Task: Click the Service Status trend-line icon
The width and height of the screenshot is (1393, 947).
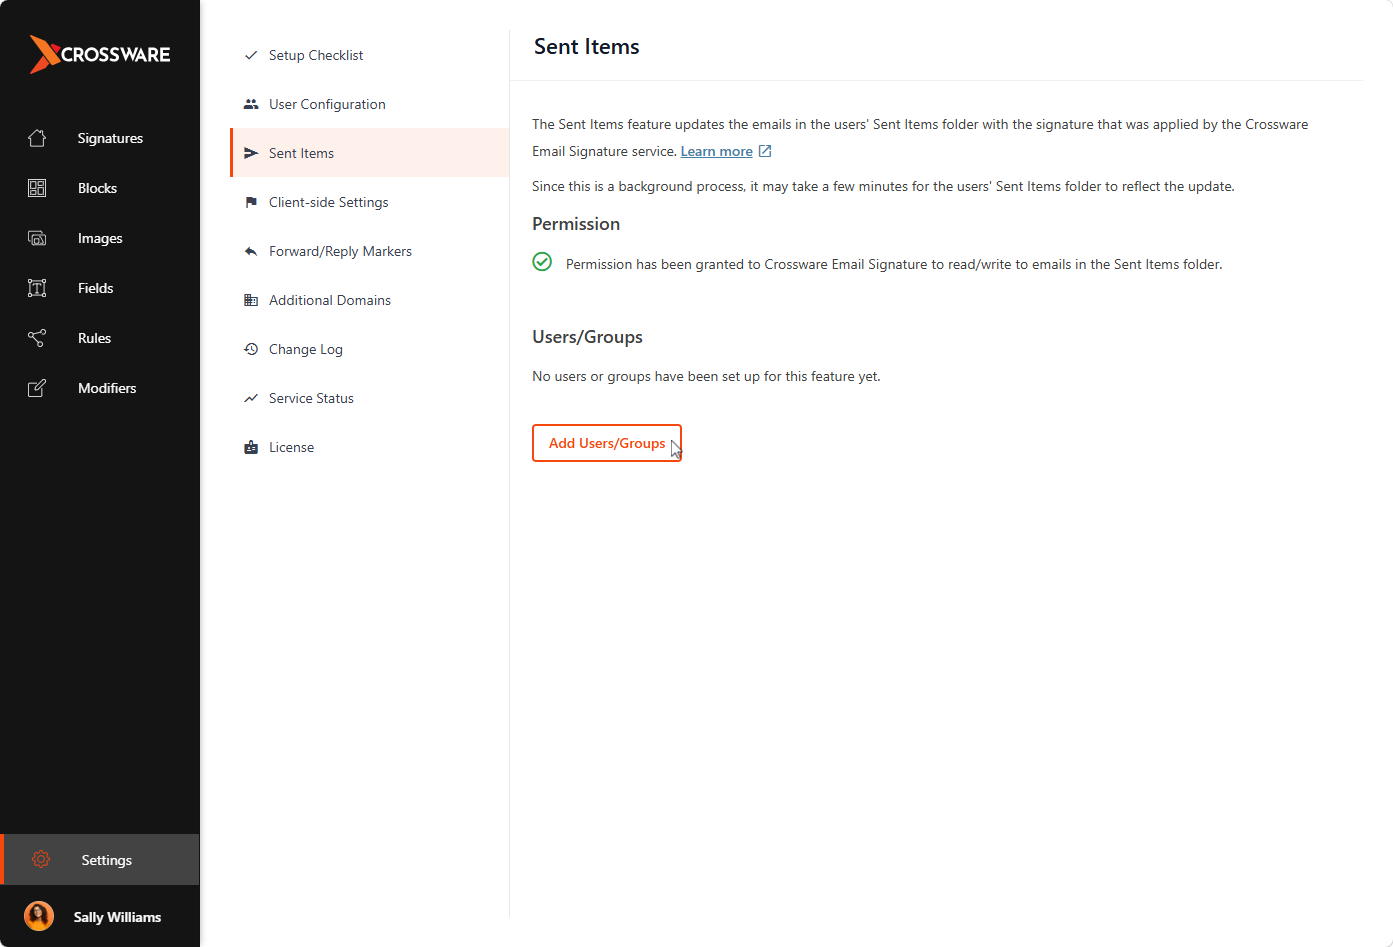Action: (251, 398)
